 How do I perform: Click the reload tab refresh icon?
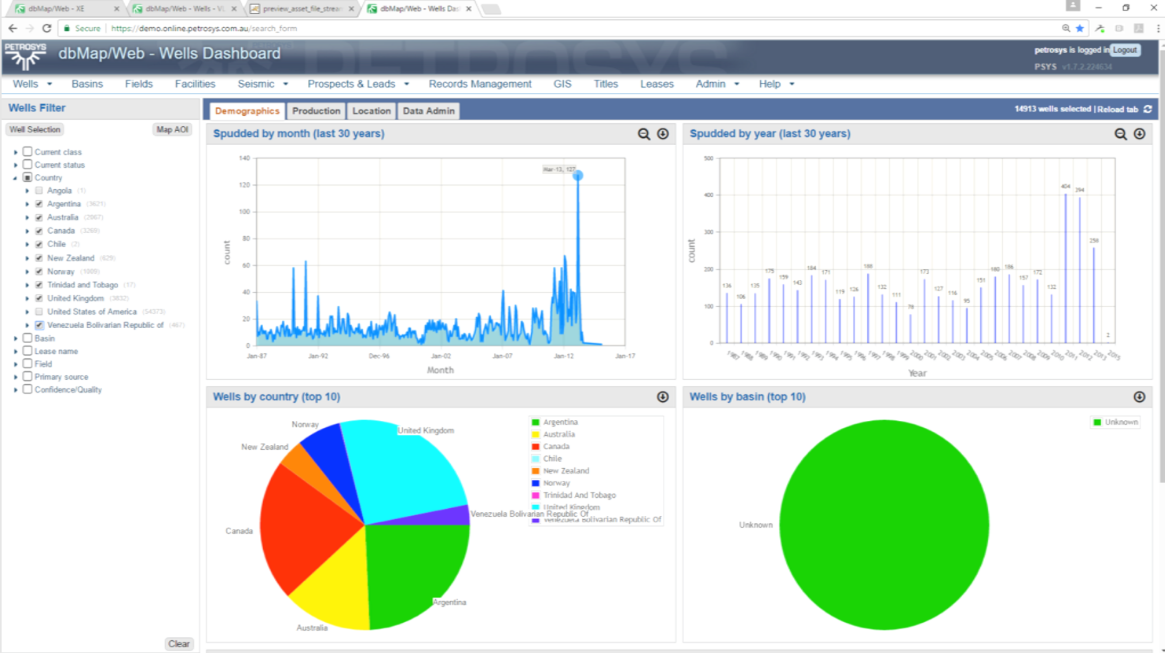click(1148, 109)
